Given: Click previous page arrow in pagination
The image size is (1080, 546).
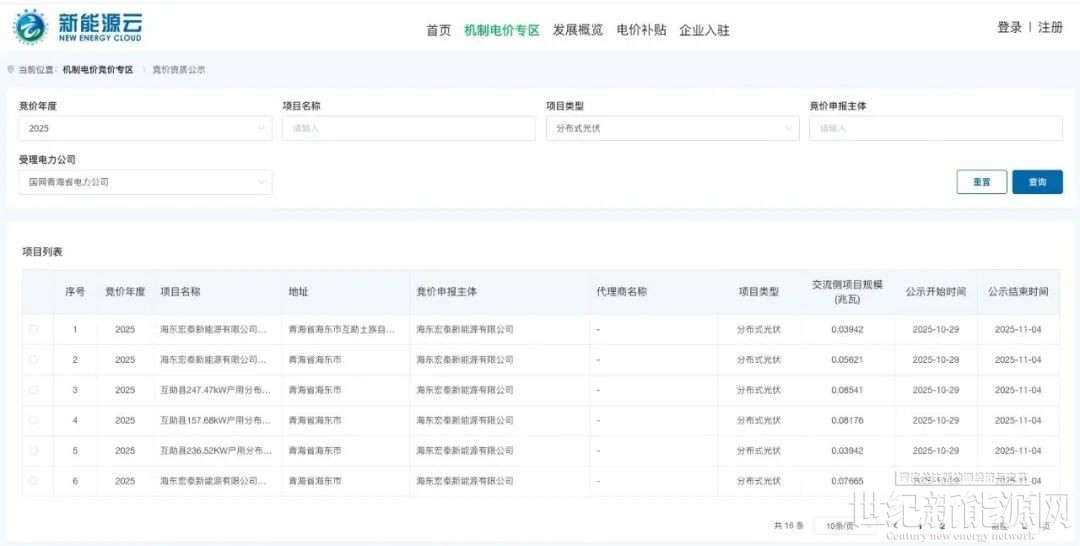Looking at the screenshot, I should click(x=893, y=525).
